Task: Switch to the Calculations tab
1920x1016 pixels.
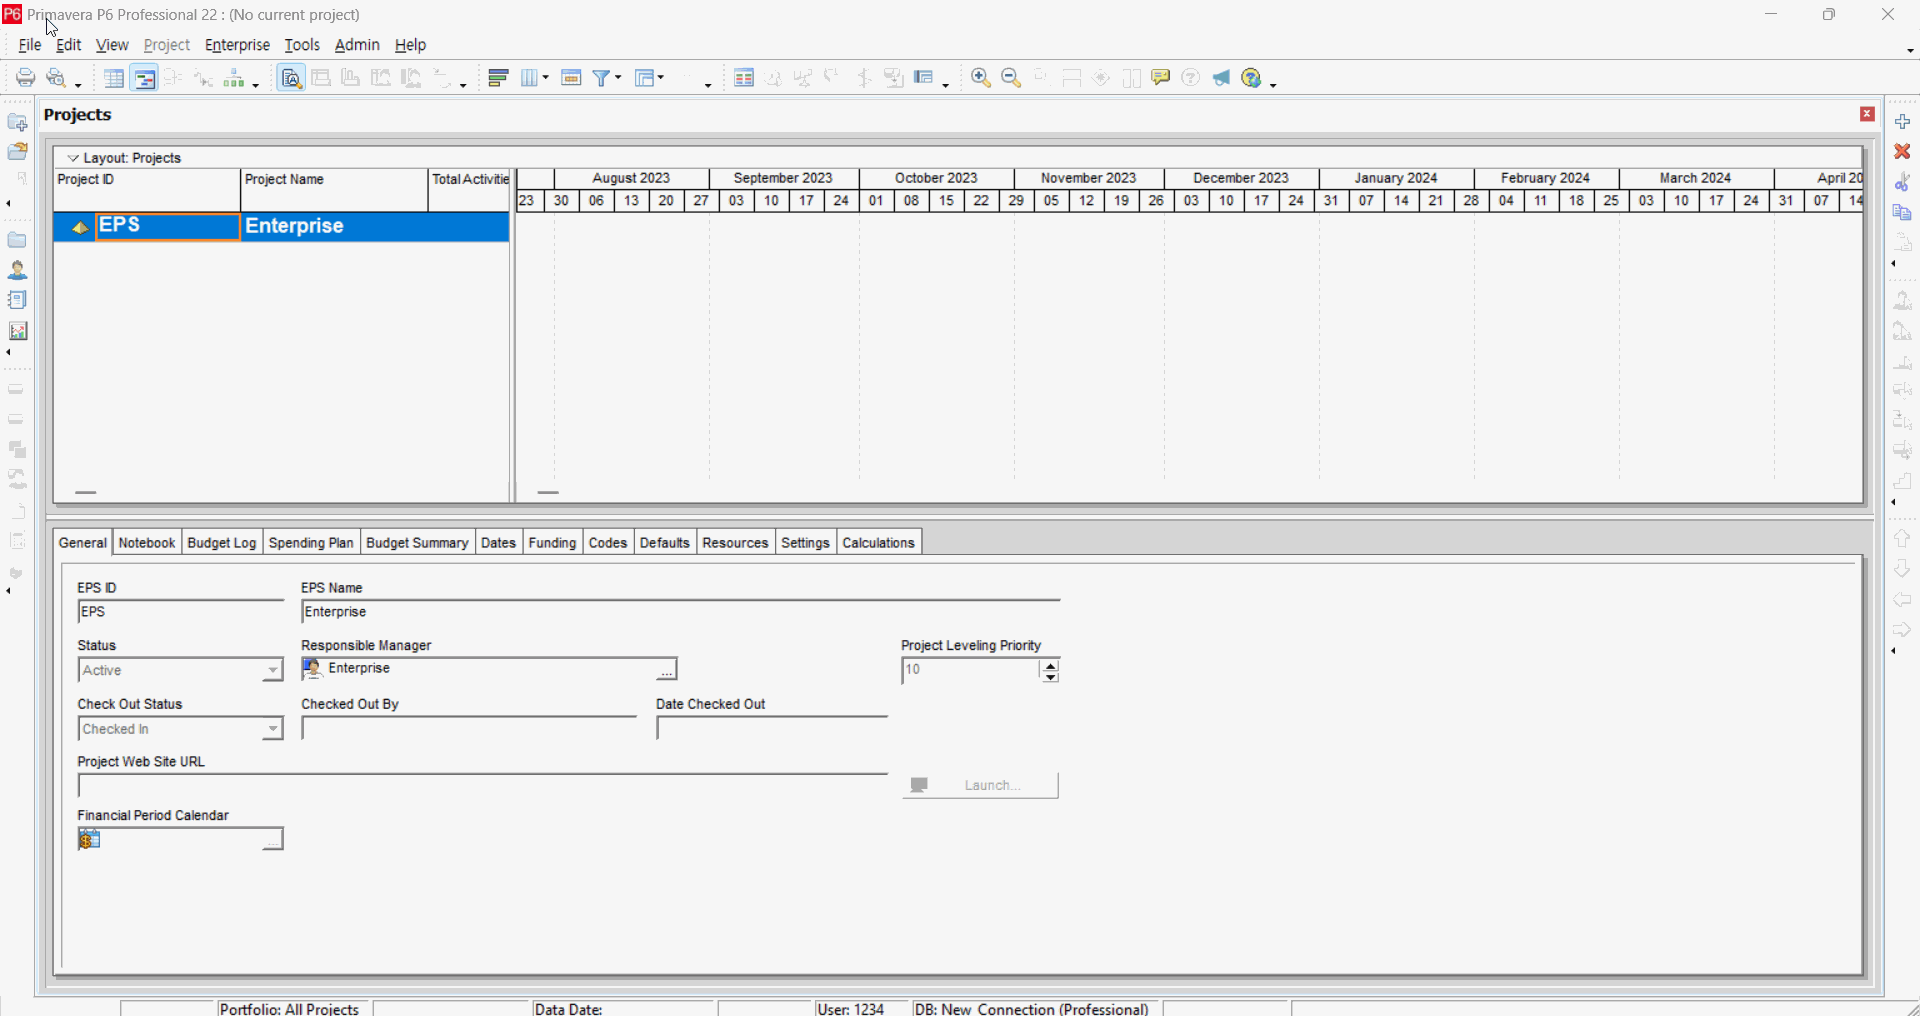Action: [x=878, y=542]
